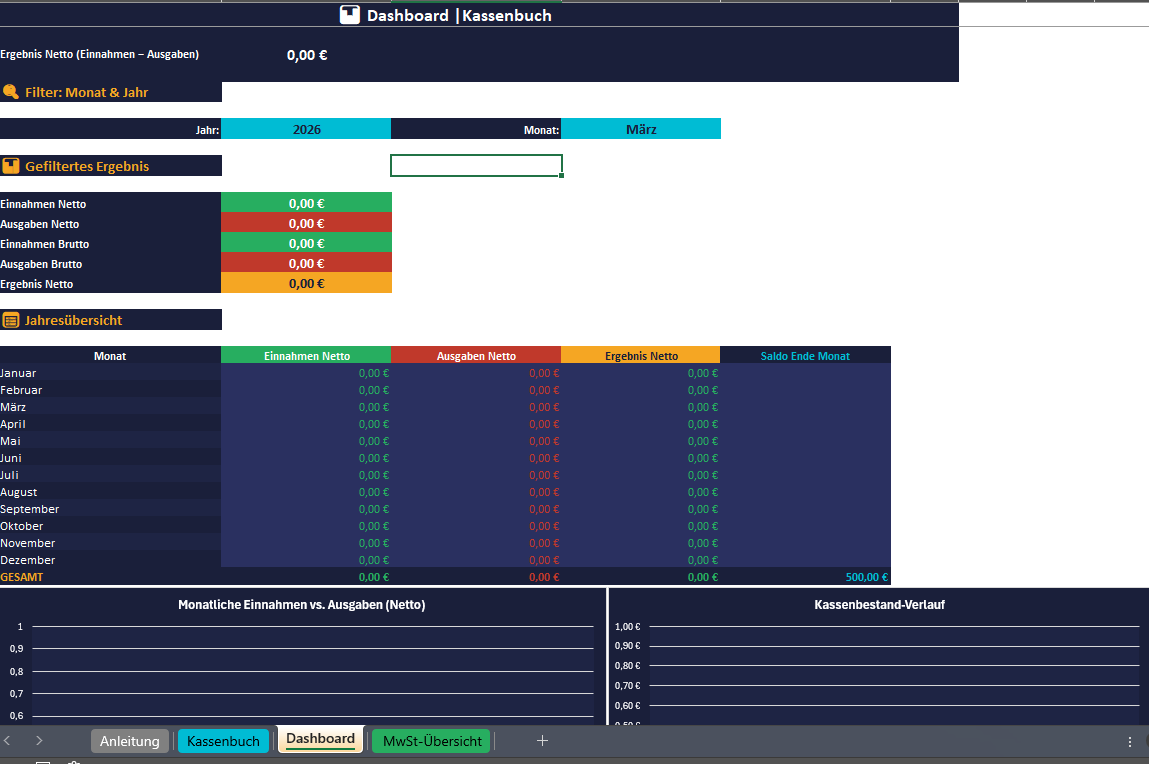Select the GESAMT saldo cell showing 500,00 €
This screenshot has width=1149, height=764.
click(x=805, y=576)
